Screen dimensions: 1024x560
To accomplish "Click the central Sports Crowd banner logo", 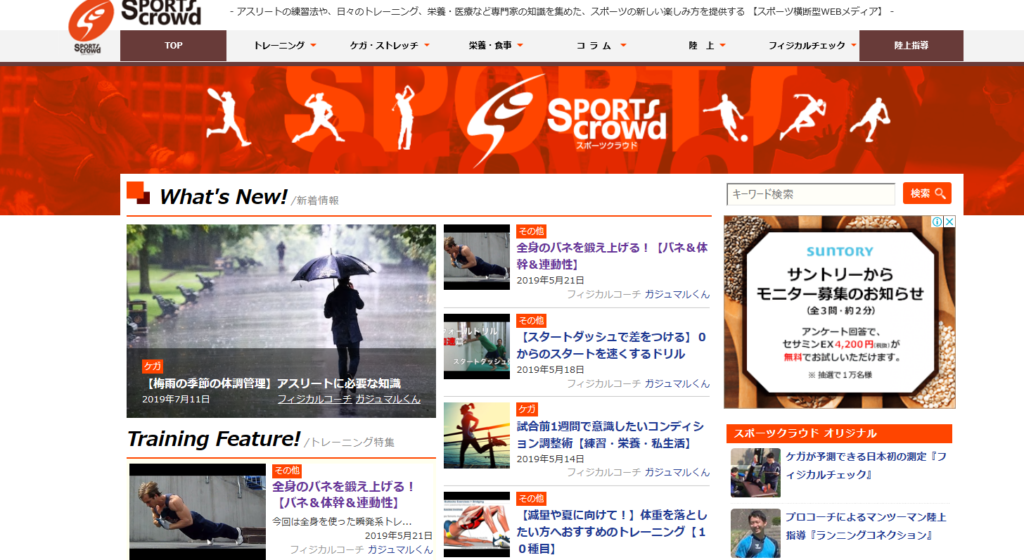I will 567,121.
